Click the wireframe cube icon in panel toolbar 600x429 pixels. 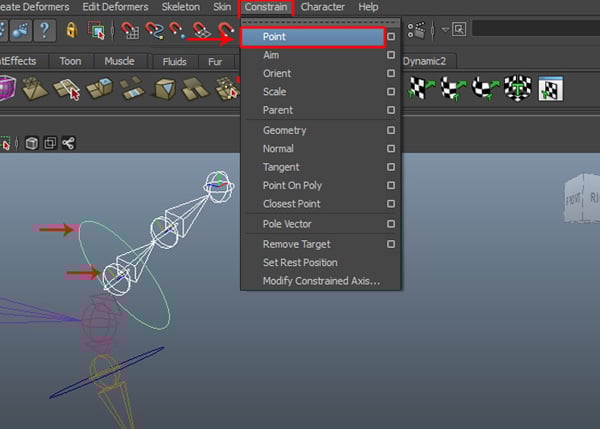click(32, 143)
